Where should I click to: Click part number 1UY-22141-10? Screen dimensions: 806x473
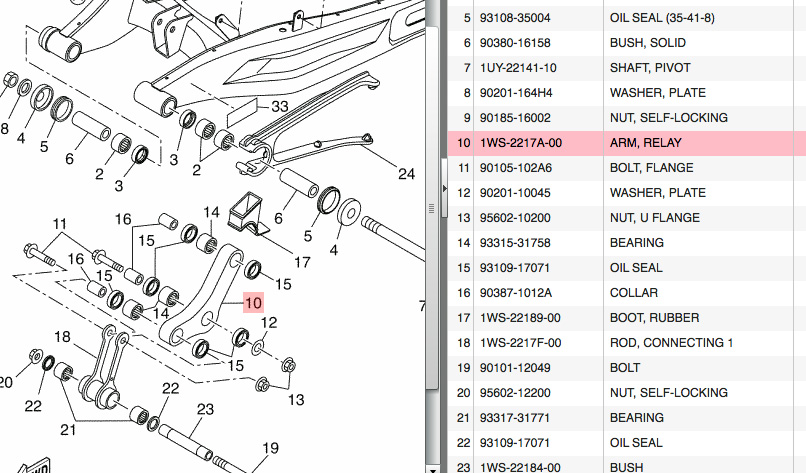[519, 68]
